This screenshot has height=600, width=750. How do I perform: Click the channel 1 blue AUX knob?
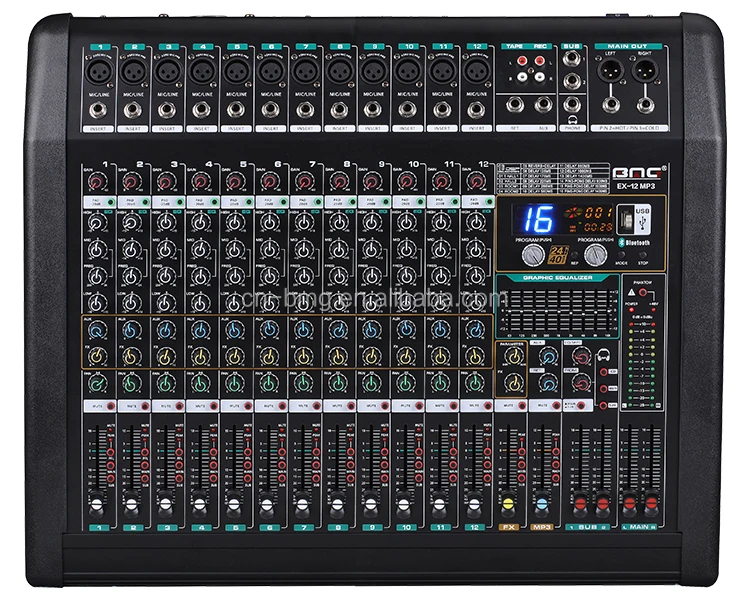97,330
